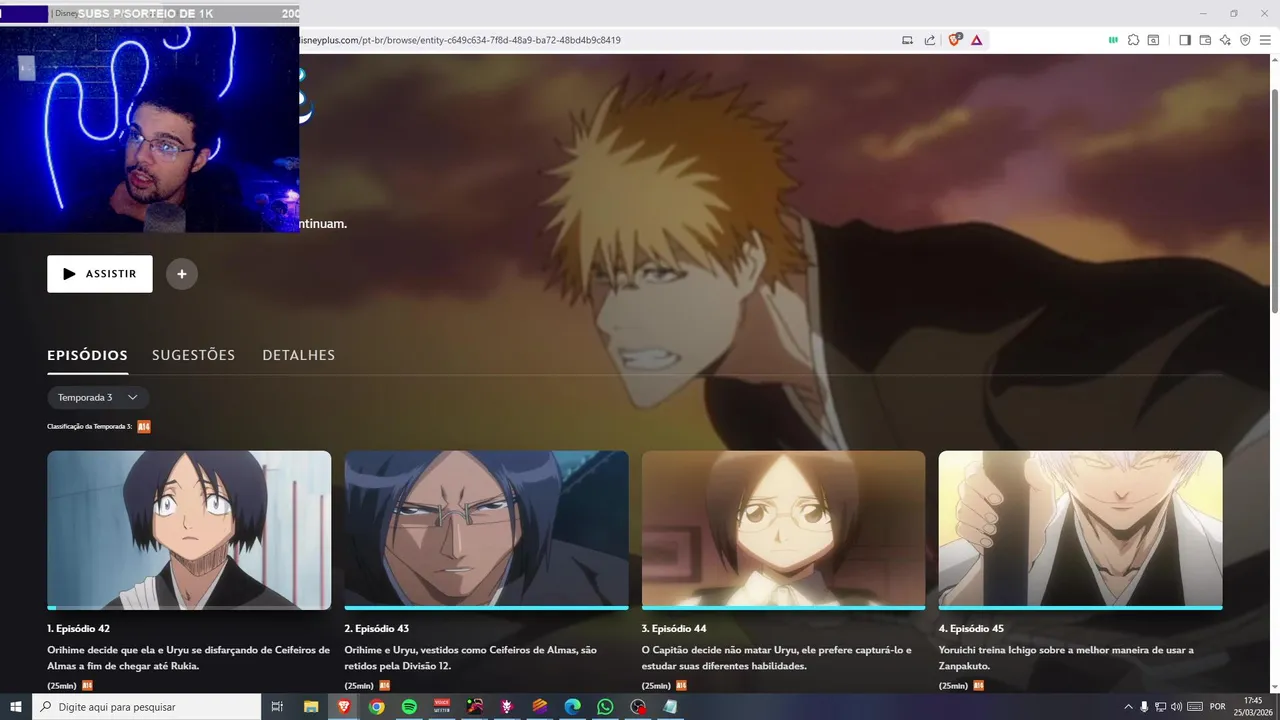Click the microphone tray icon
This screenshot has height=720, width=1280.
[x=1145, y=707]
